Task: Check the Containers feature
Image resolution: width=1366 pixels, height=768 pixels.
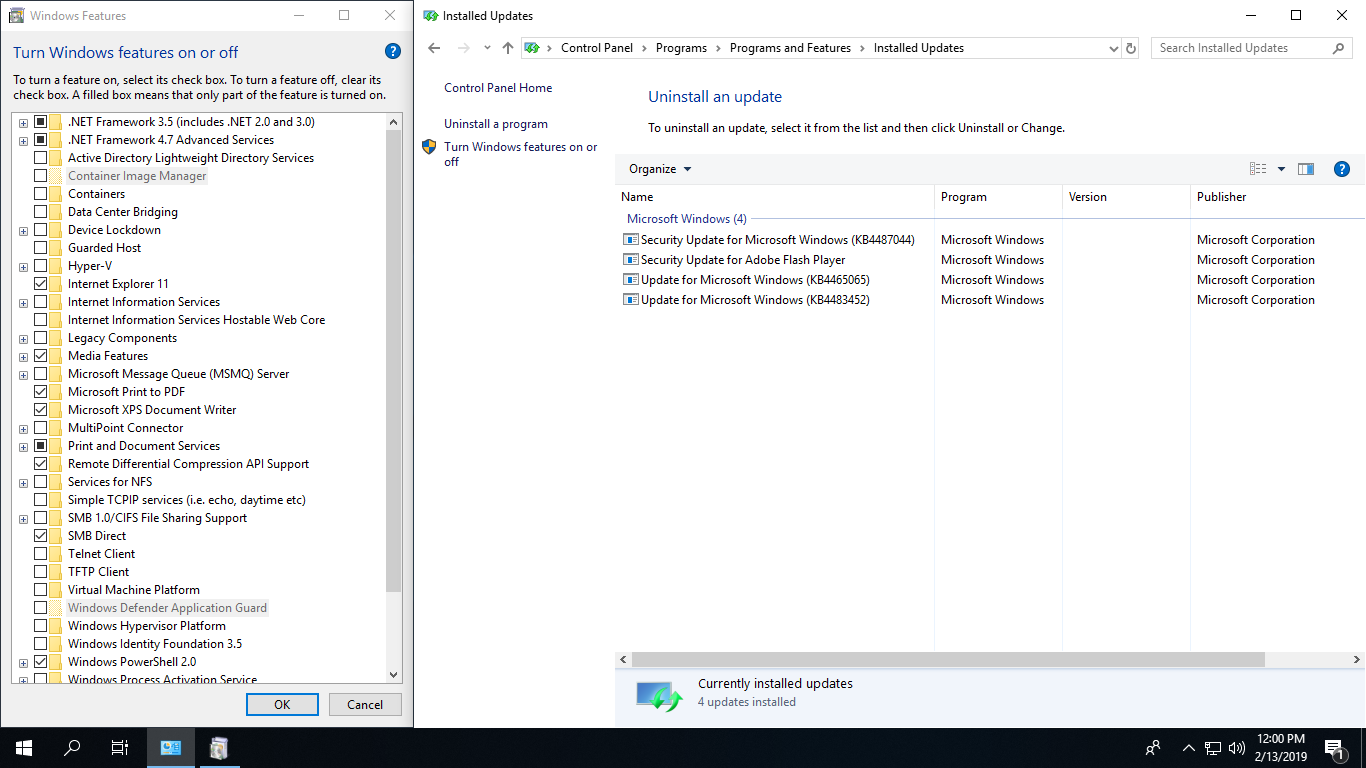Action: (x=41, y=194)
